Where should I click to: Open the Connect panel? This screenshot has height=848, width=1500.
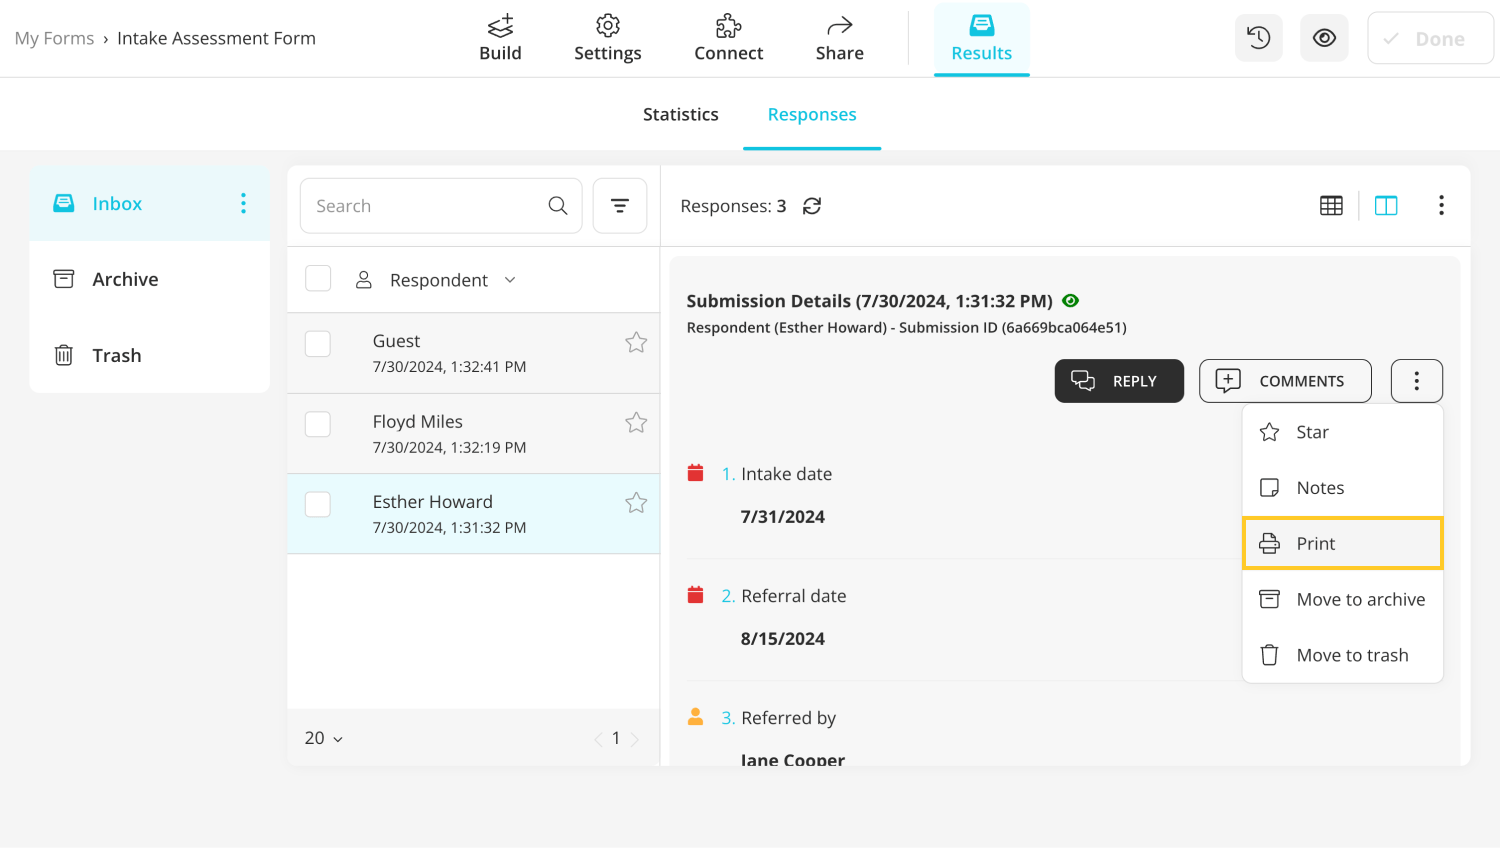click(728, 38)
